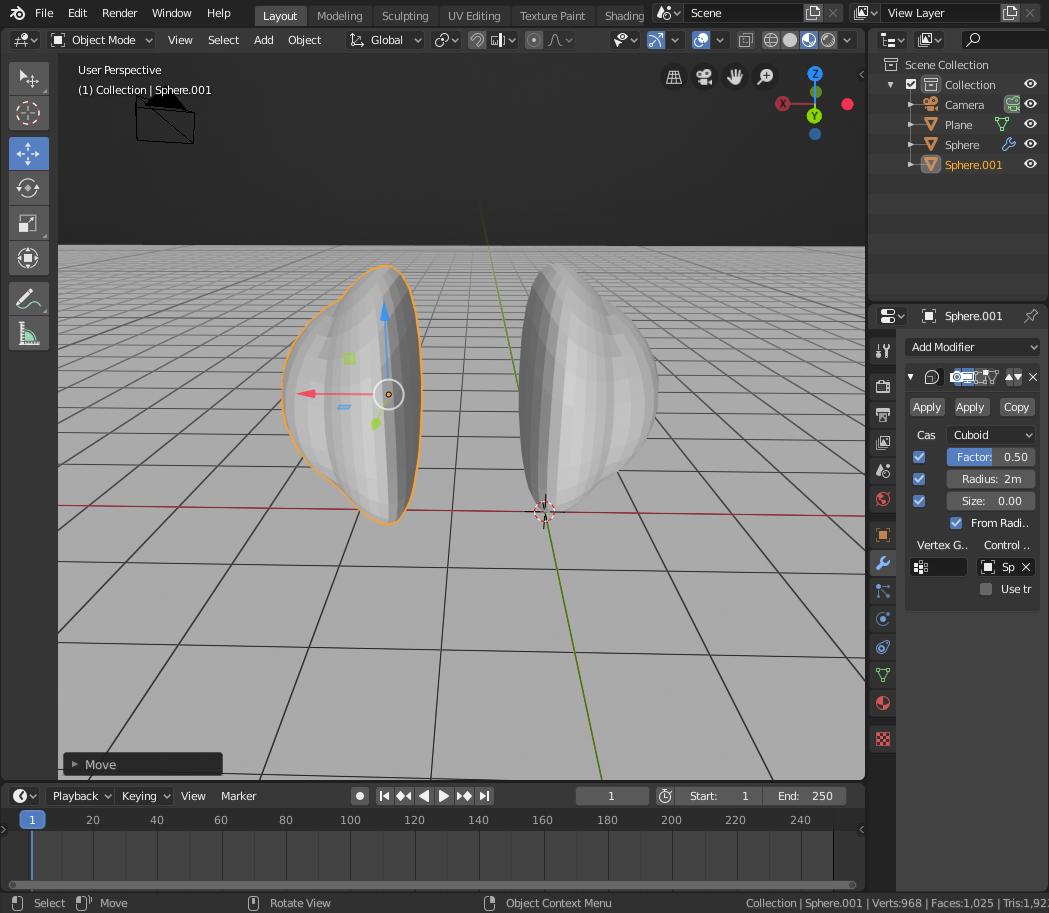The width and height of the screenshot is (1049, 913).
Task: Select the Rotate tool
Action: [29, 189]
